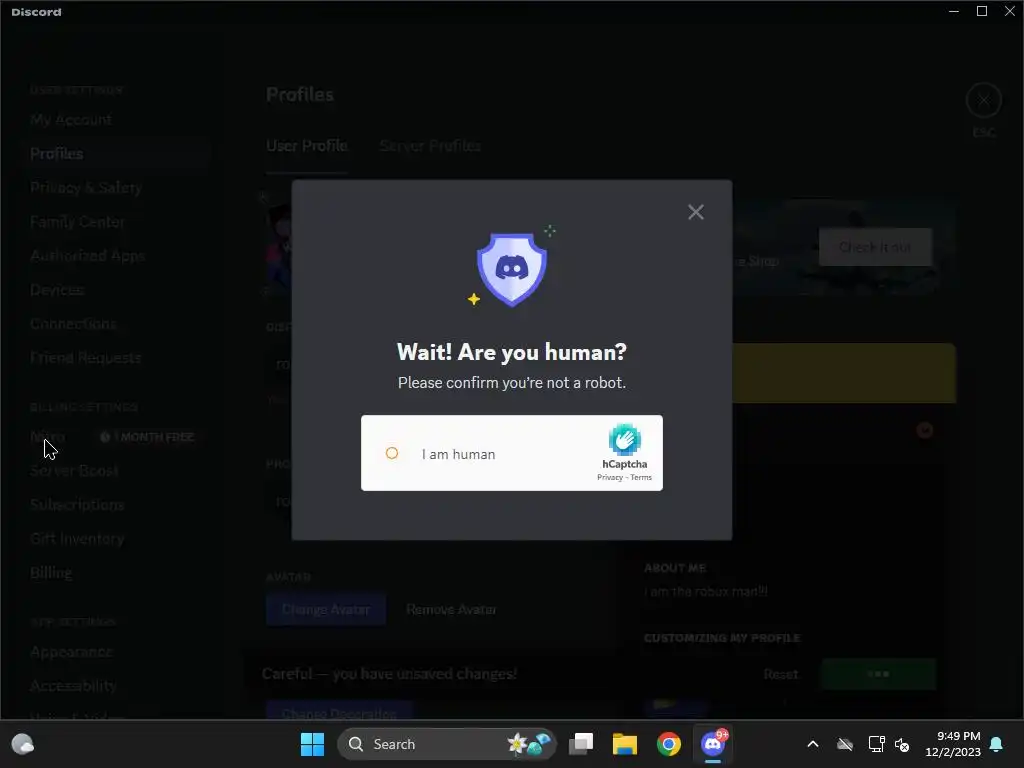Open Devices settings

[57, 289]
